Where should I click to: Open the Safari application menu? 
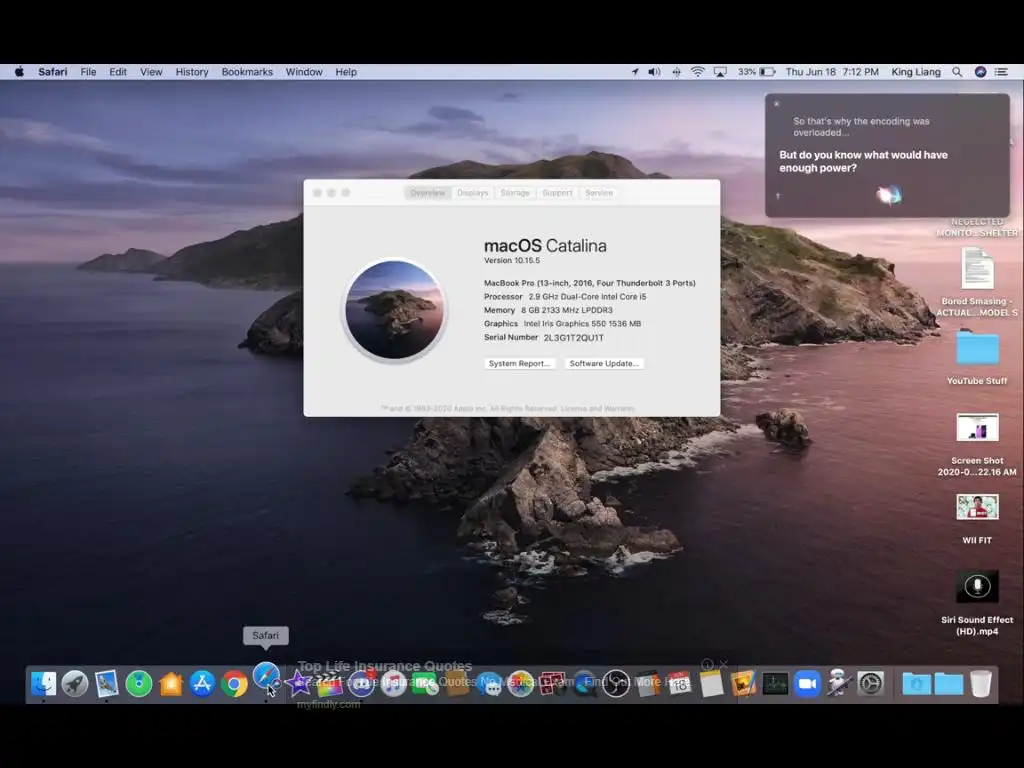[52, 72]
